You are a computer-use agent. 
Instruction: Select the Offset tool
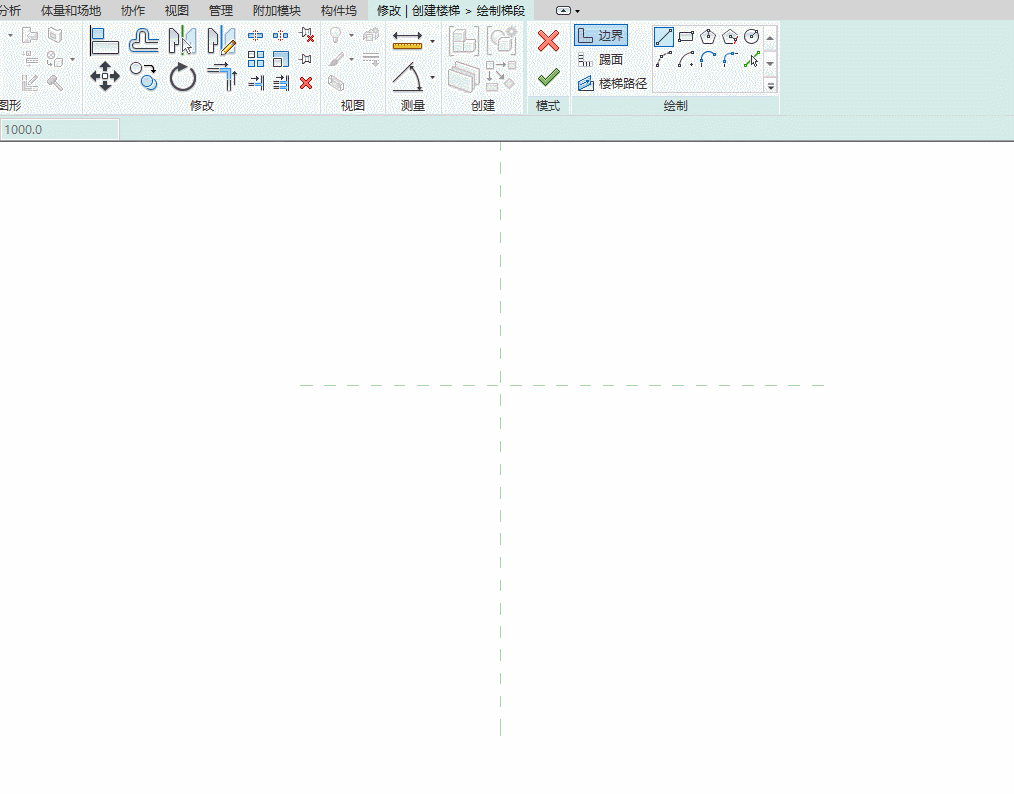(x=144, y=41)
